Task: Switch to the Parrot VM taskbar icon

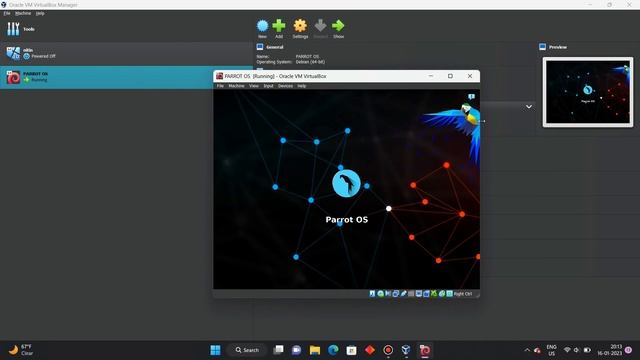Action: click(424, 350)
